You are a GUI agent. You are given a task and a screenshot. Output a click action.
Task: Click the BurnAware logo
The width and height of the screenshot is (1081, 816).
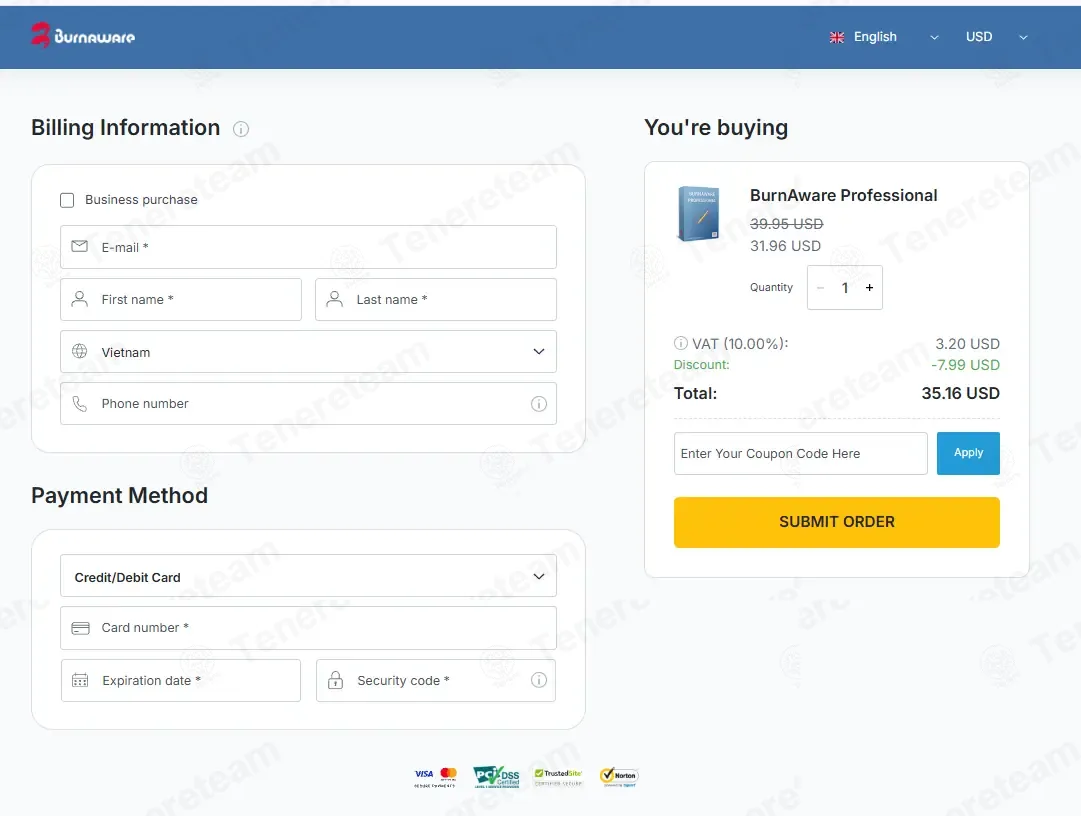point(83,36)
